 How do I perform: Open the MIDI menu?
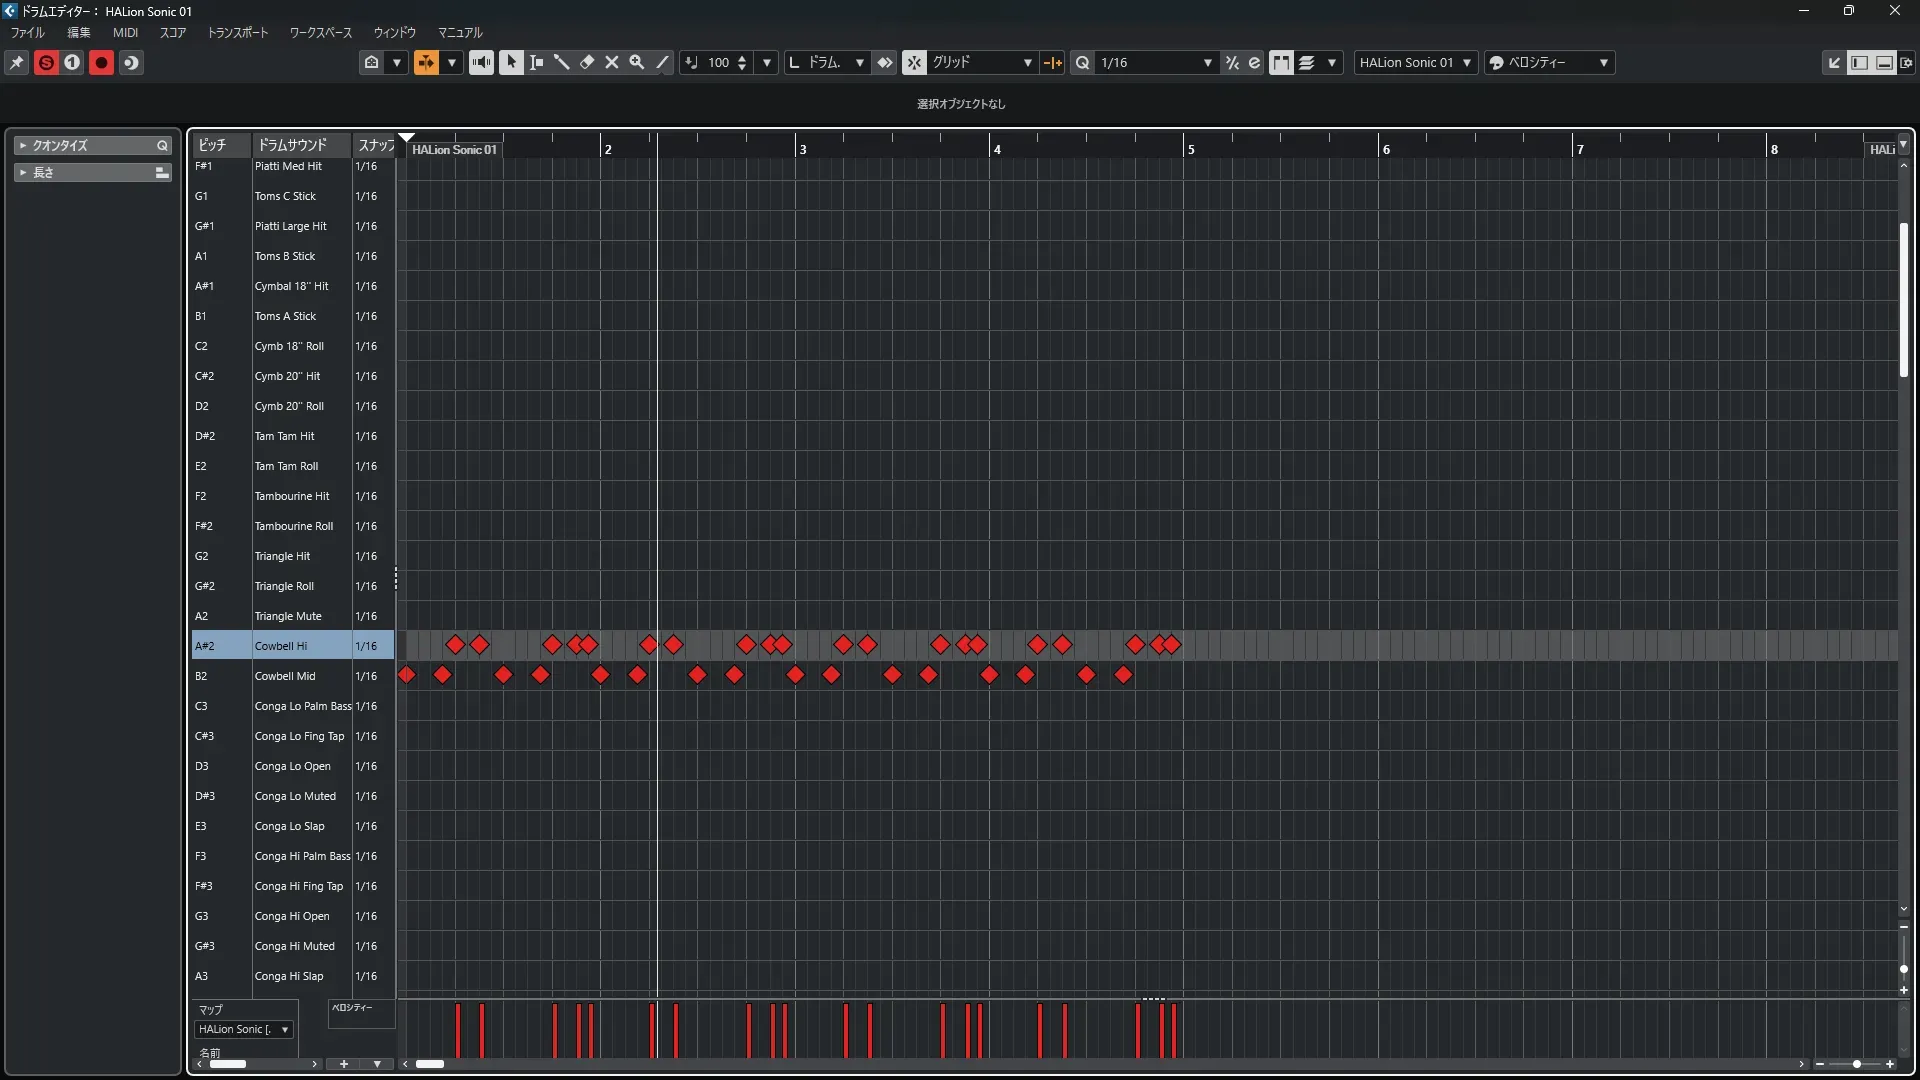125,32
